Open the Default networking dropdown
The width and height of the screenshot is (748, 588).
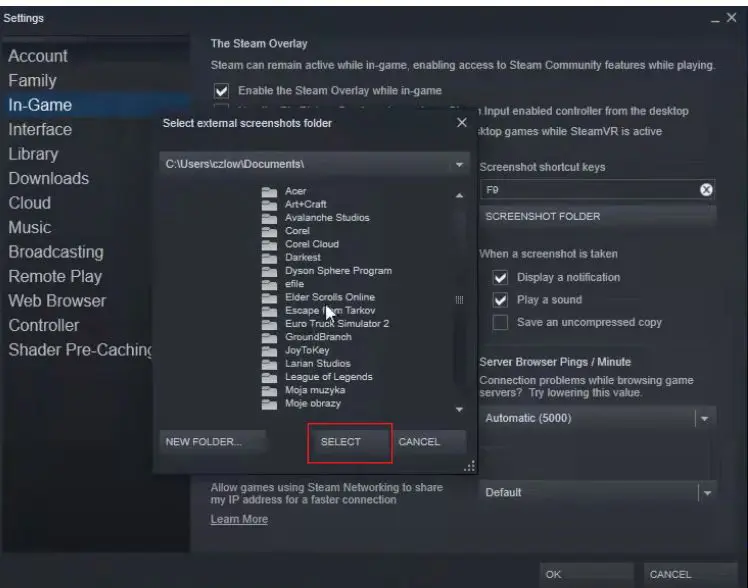point(707,493)
